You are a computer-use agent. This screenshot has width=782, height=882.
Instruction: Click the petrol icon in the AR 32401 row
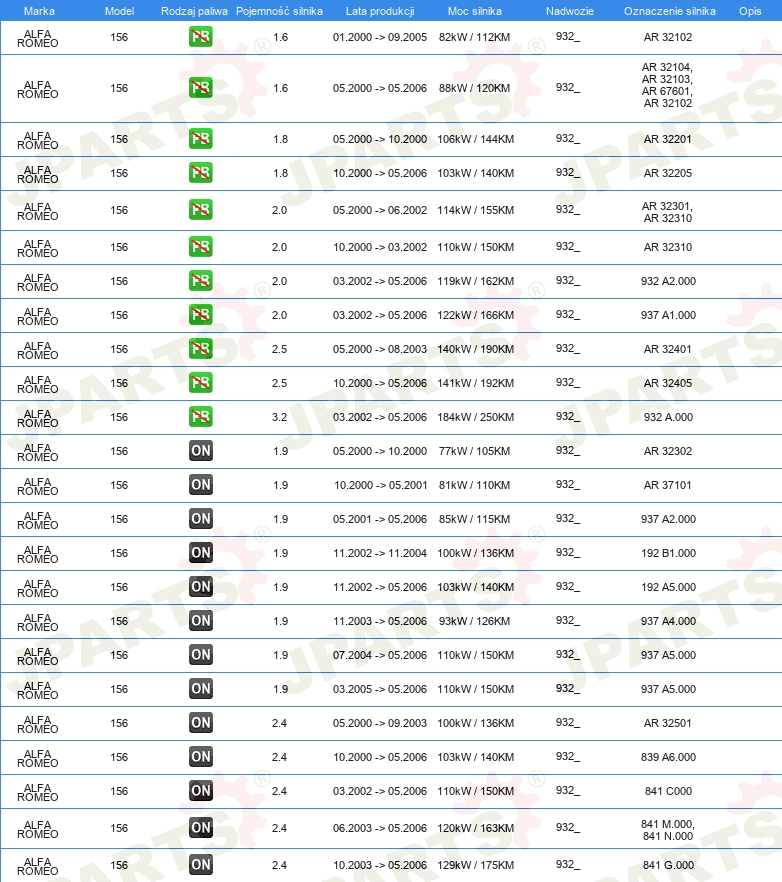(201, 349)
